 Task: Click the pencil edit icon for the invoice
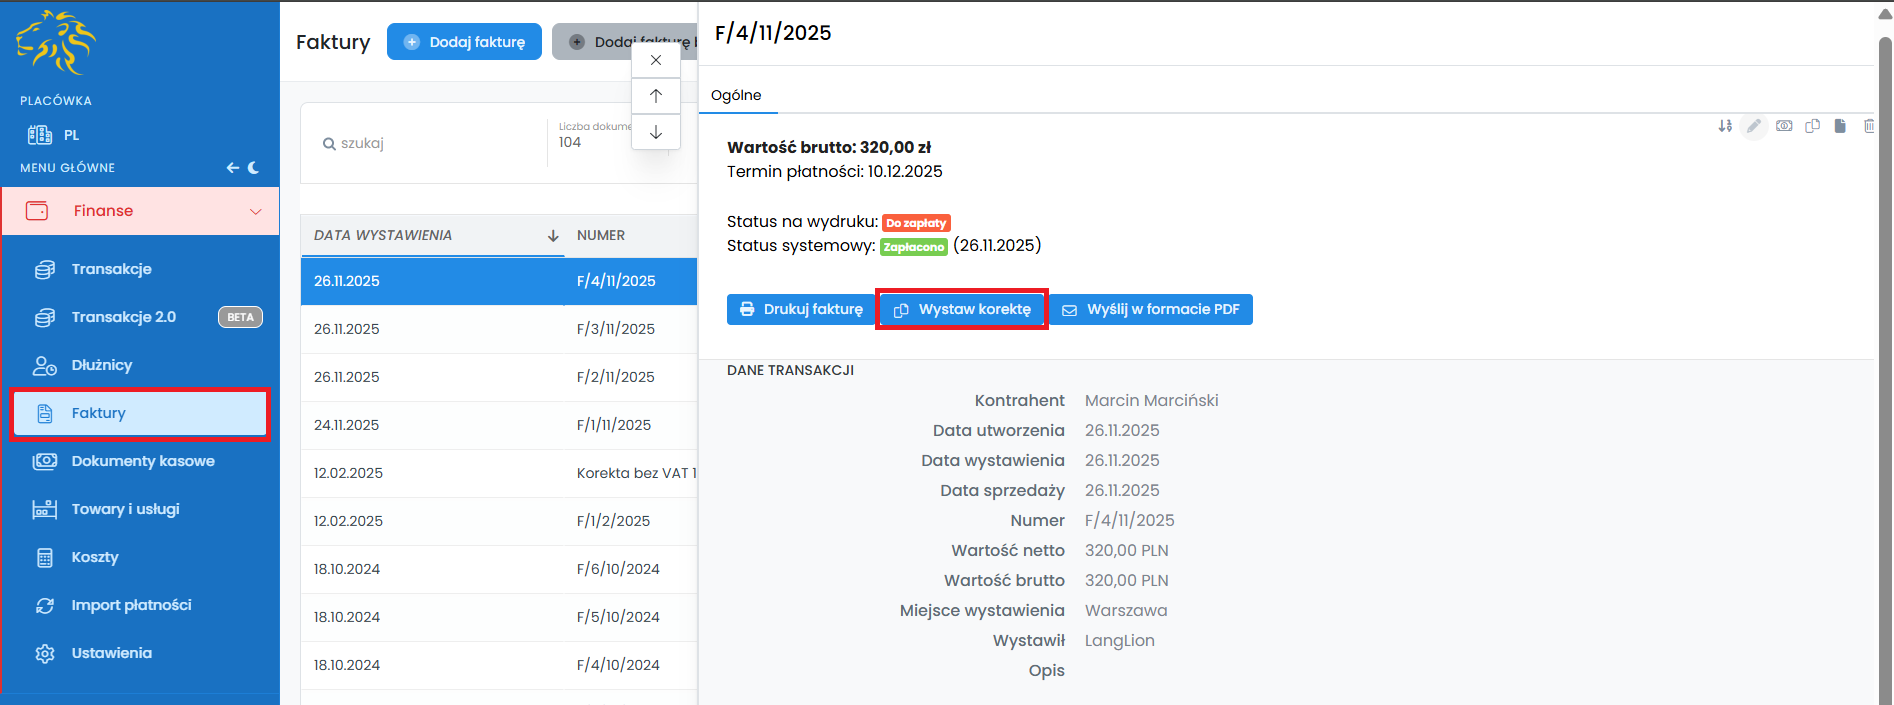click(1754, 126)
